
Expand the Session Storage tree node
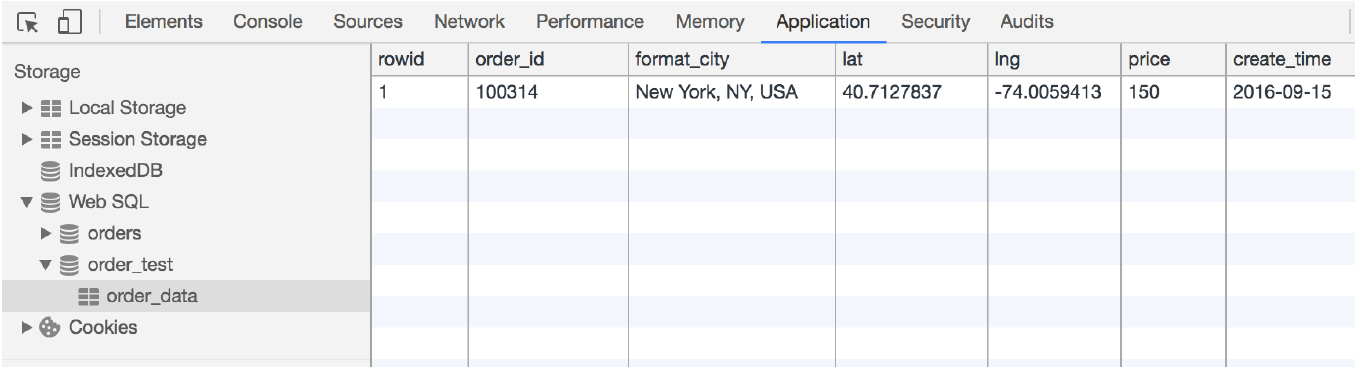tap(27, 139)
